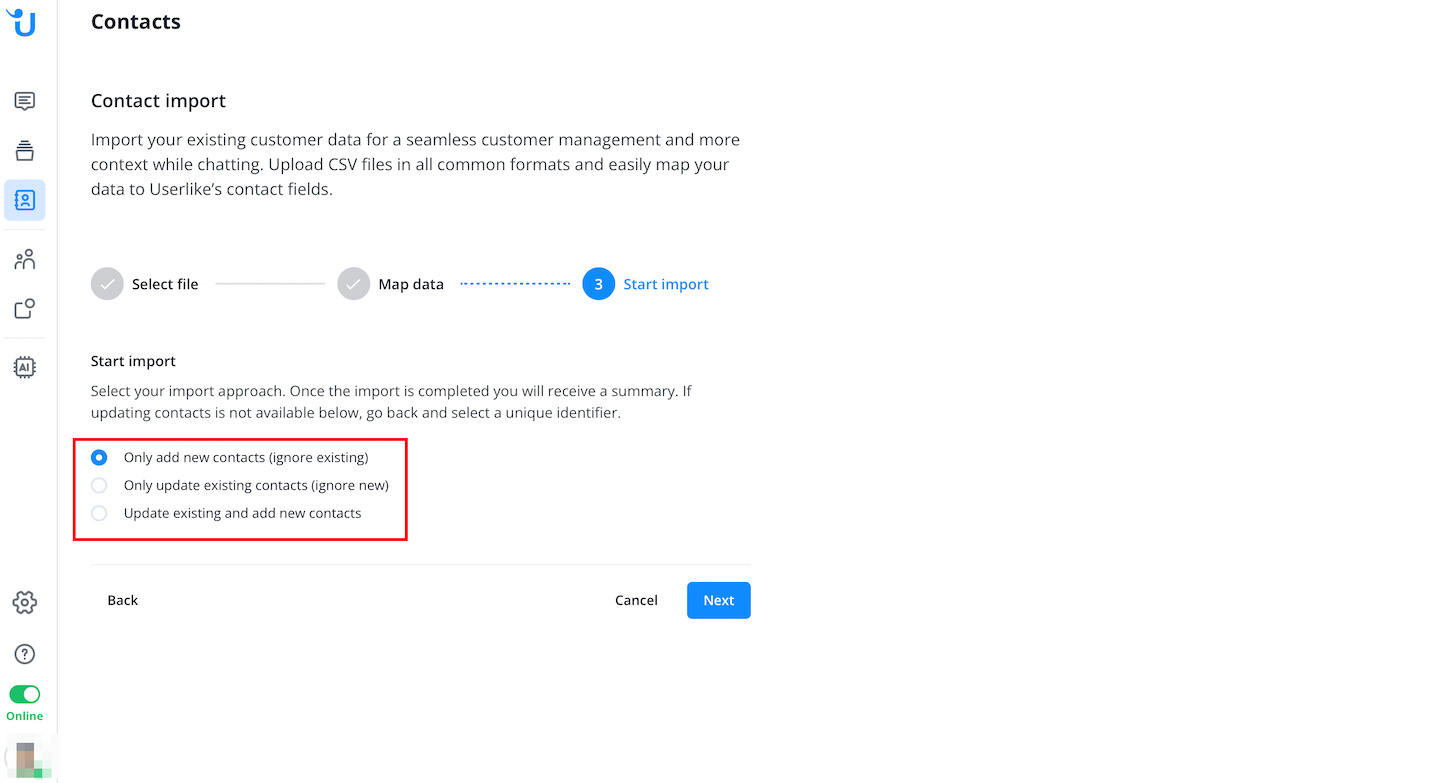This screenshot has width=1440, height=783.
Task: Open the stacked inbox icon in sidebar
Action: point(25,150)
